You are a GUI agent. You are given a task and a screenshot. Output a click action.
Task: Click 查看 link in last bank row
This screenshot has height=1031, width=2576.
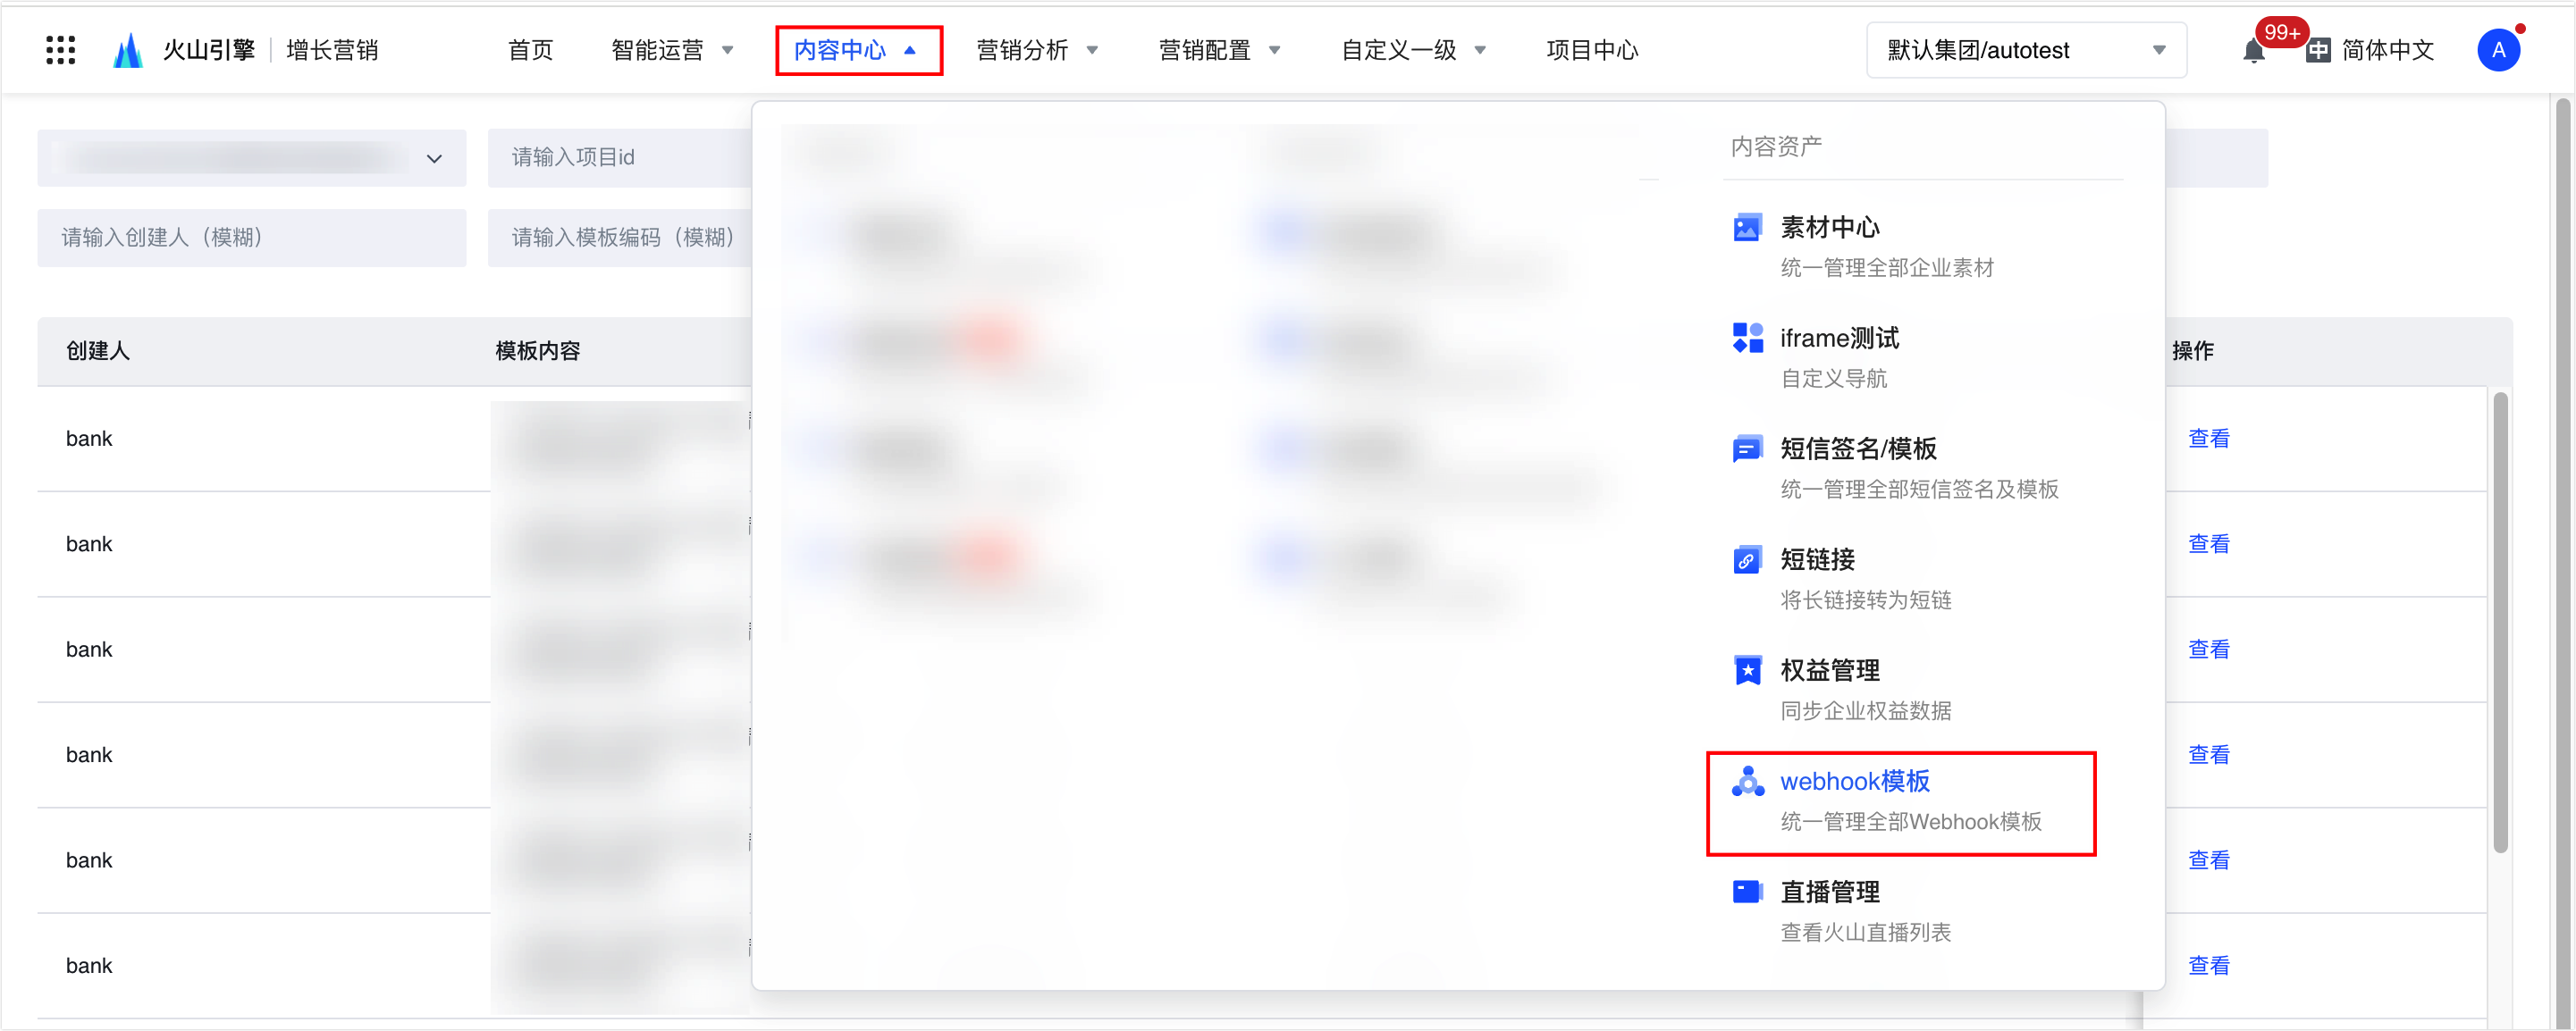(x=2208, y=966)
